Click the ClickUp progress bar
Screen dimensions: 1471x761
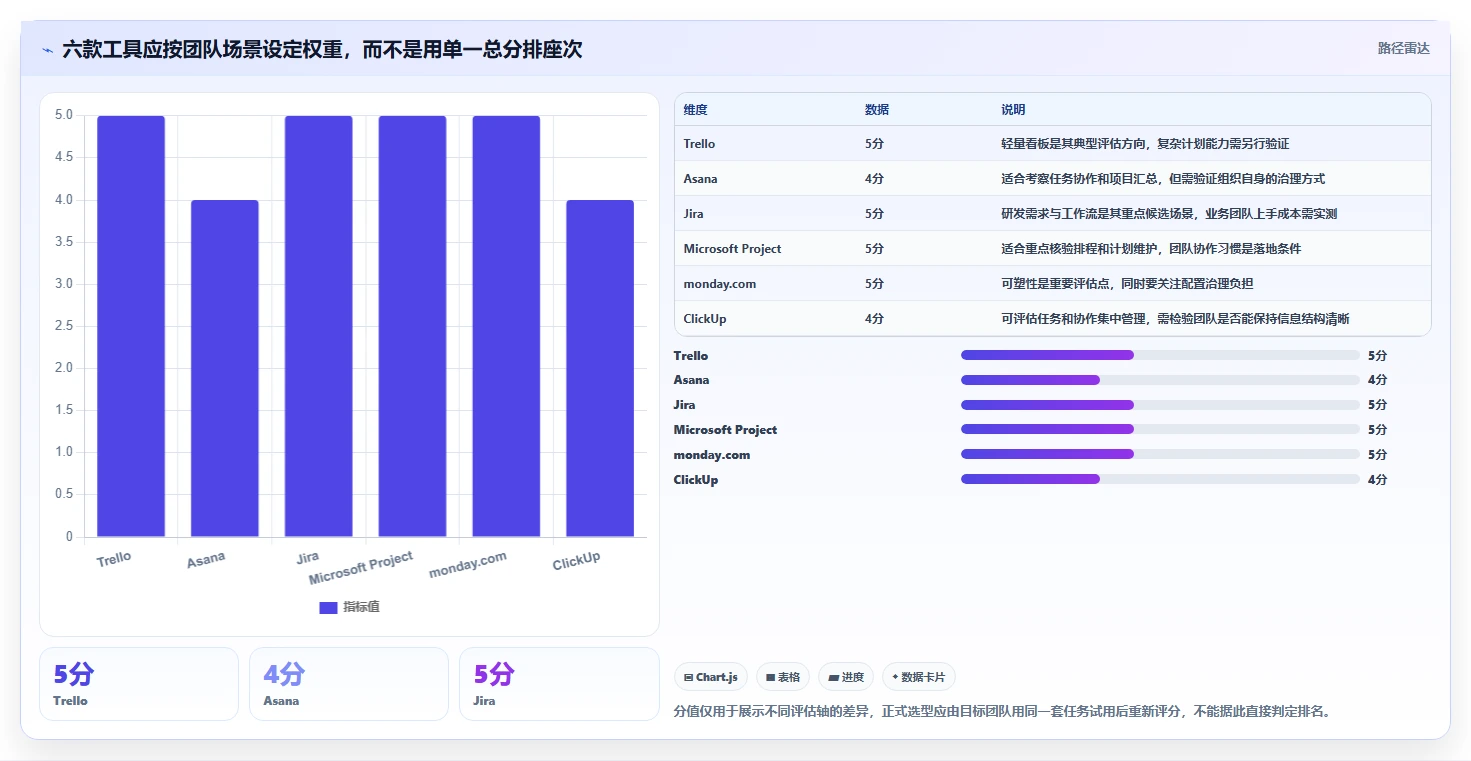point(1160,479)
